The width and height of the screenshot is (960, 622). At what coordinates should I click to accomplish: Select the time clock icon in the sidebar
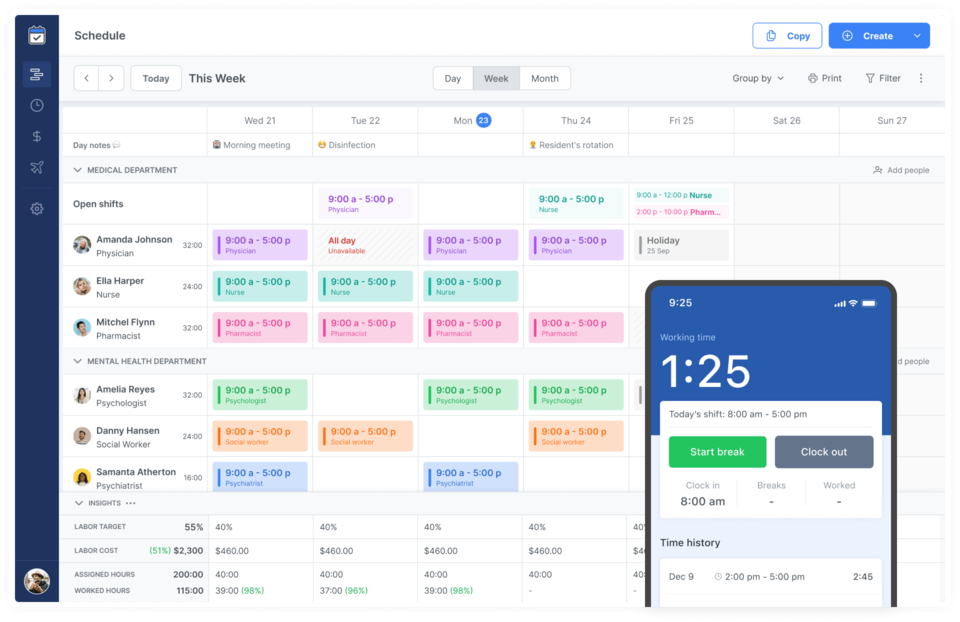tap(36, 104)
